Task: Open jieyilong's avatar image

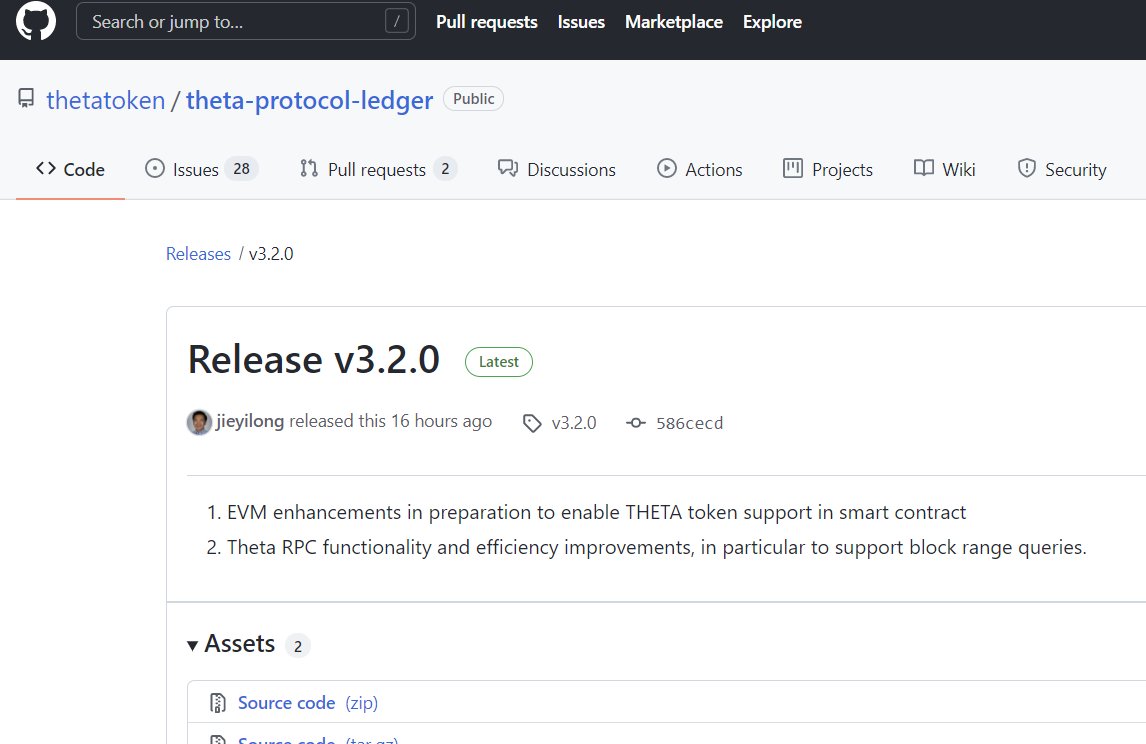Action: click(199, 422)
